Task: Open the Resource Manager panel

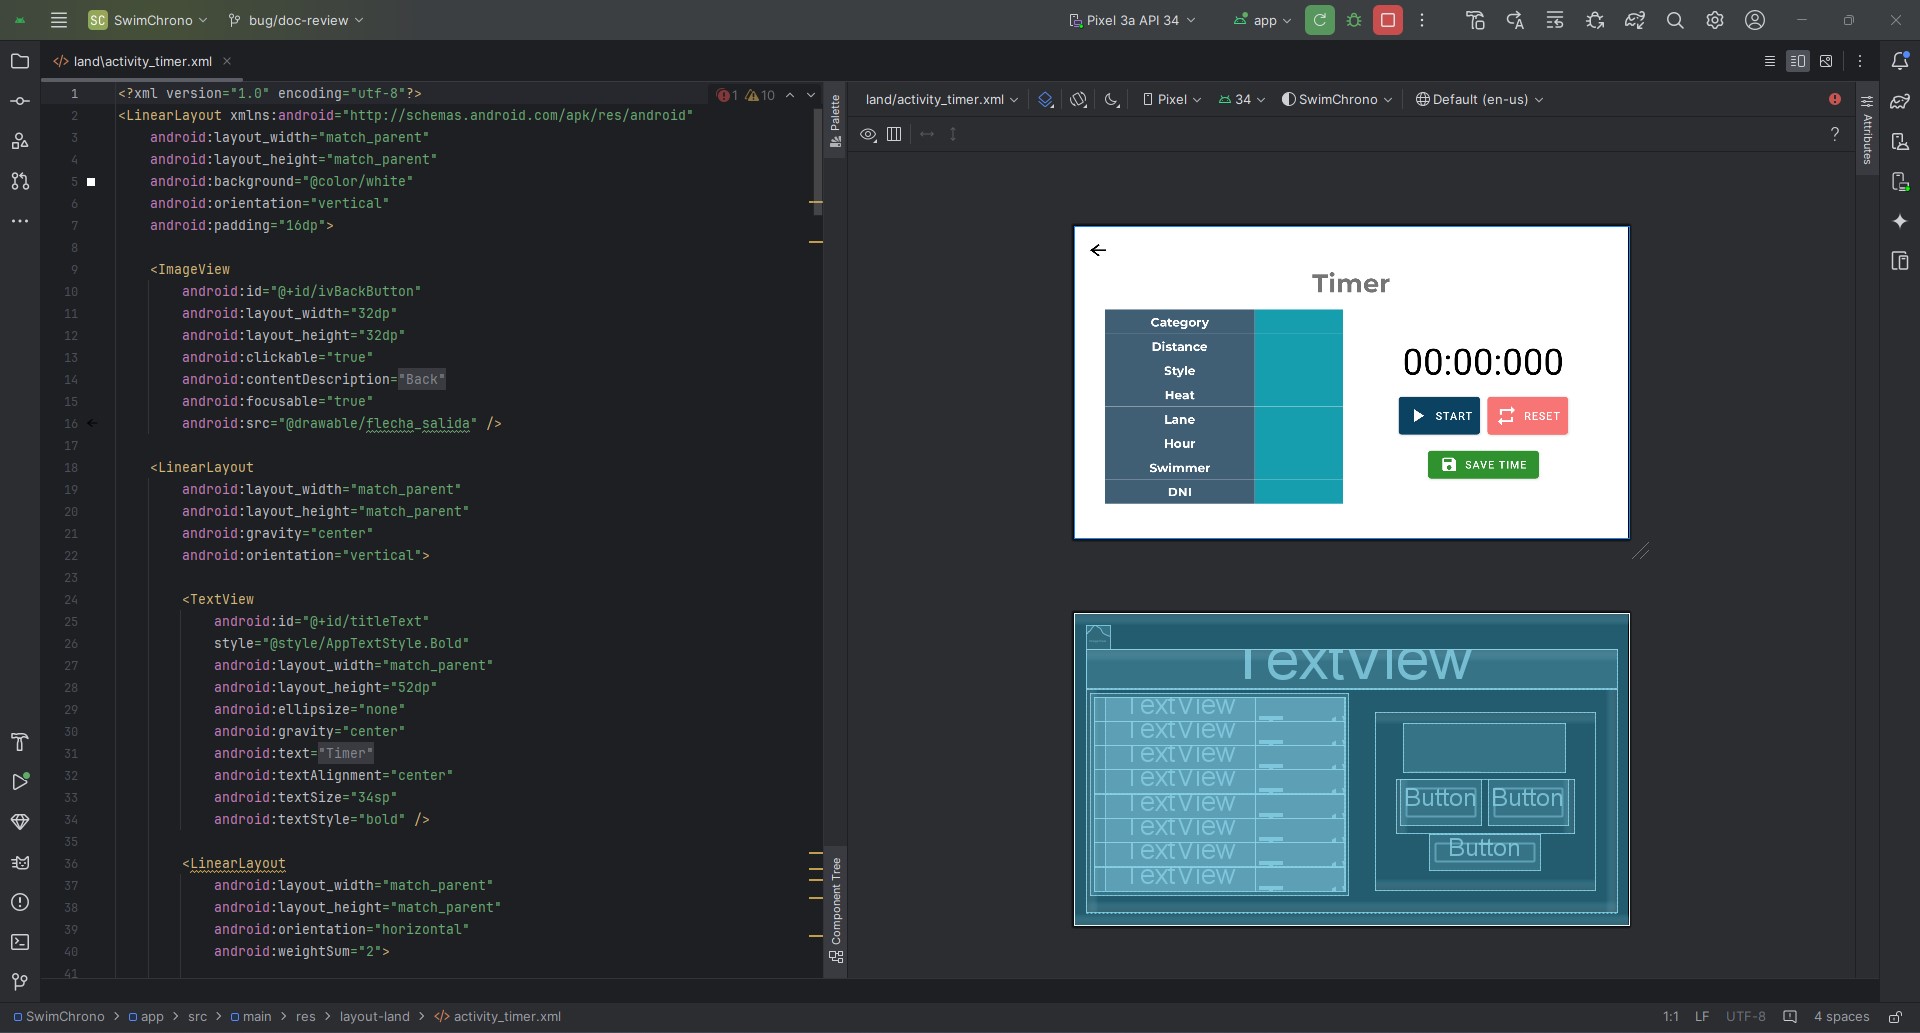Action: [x=20, y=141]
